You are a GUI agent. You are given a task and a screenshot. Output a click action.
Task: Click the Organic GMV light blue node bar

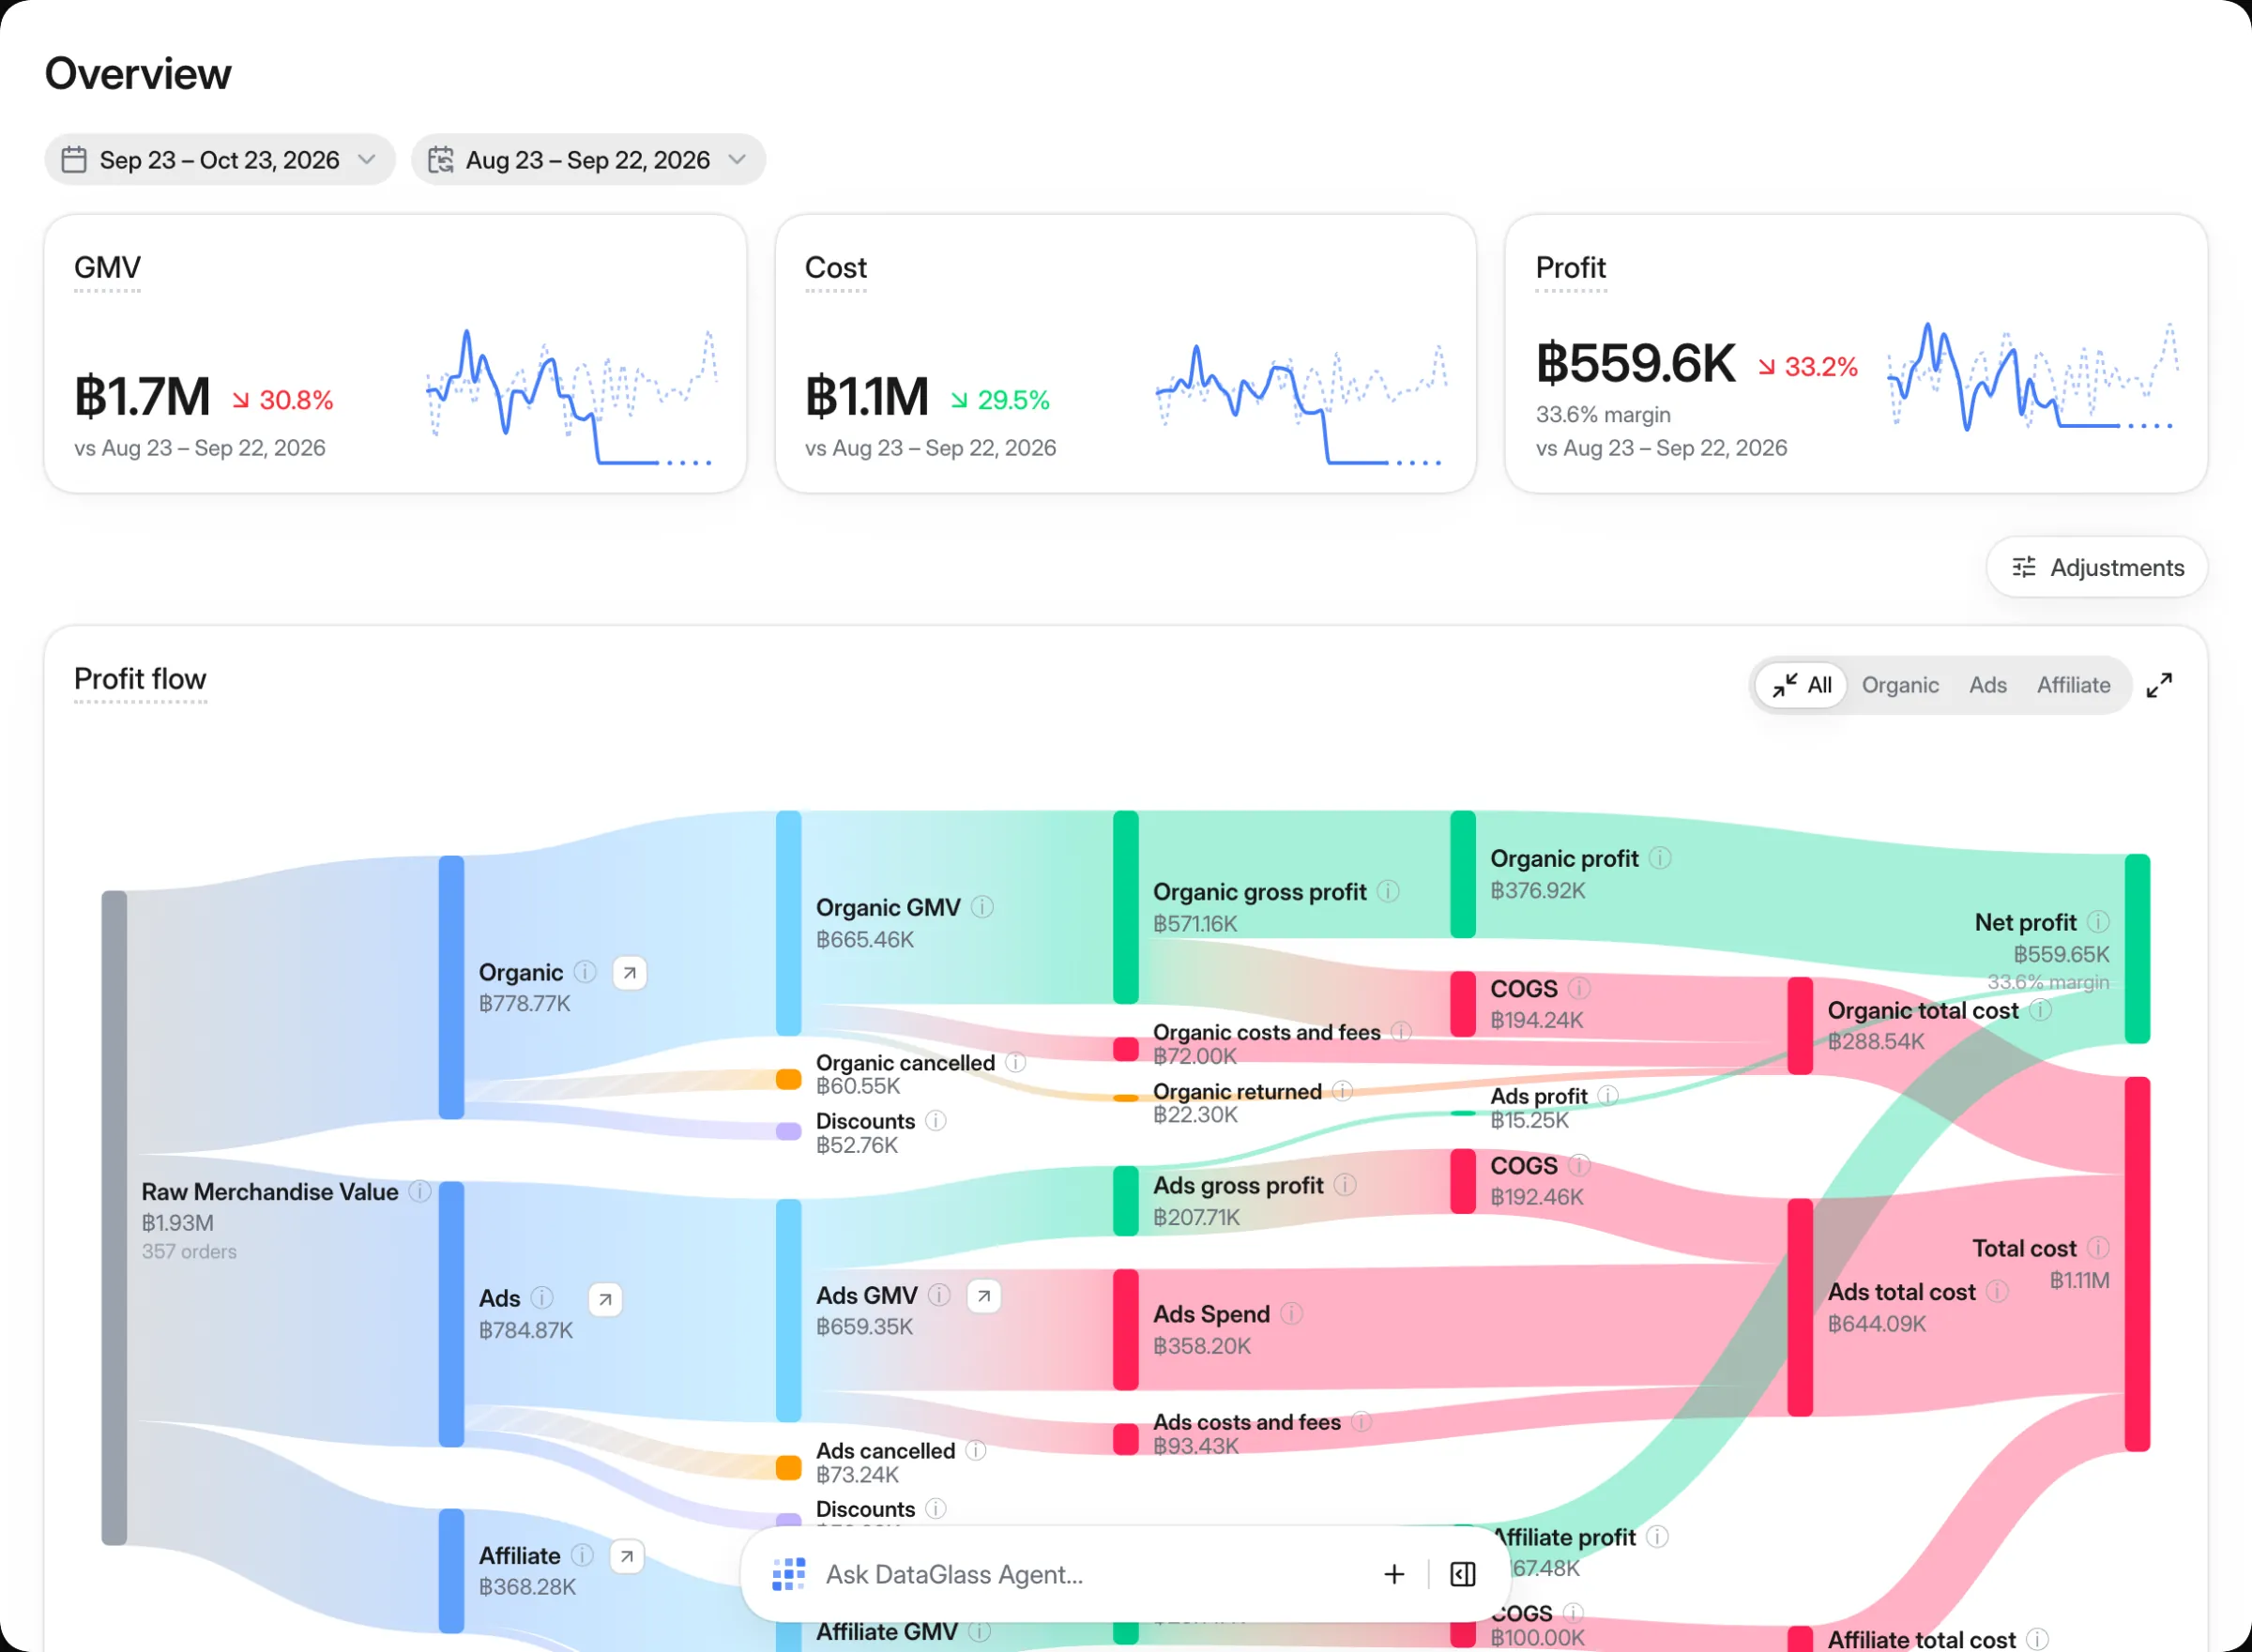pyautogui.click(x=789, y=924)
